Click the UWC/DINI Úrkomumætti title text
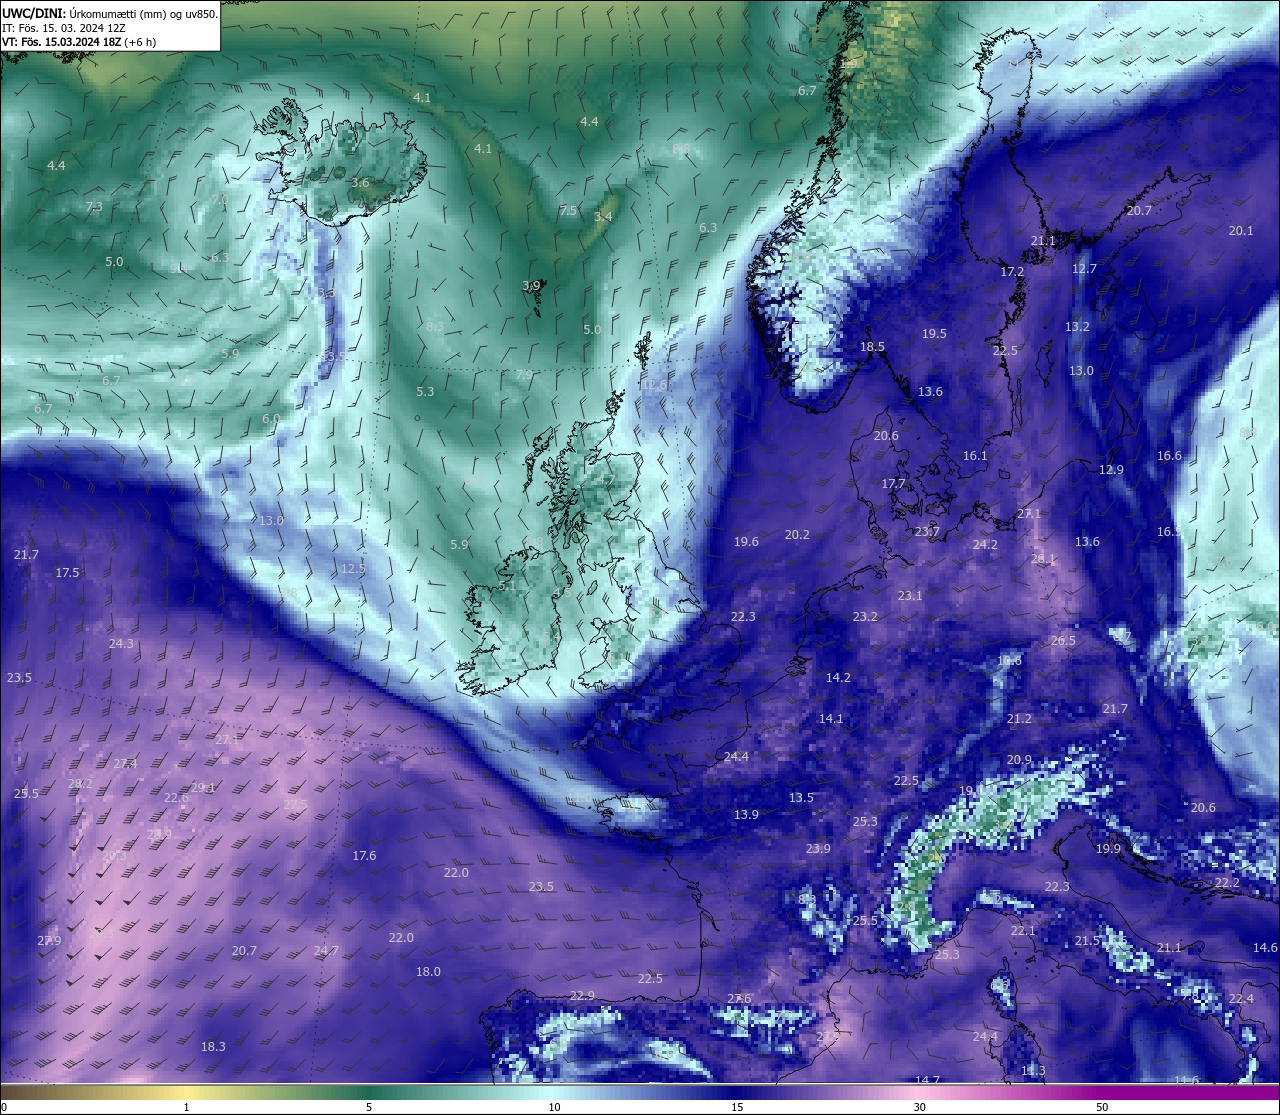1280x1115 pixels. click(110, 14)
